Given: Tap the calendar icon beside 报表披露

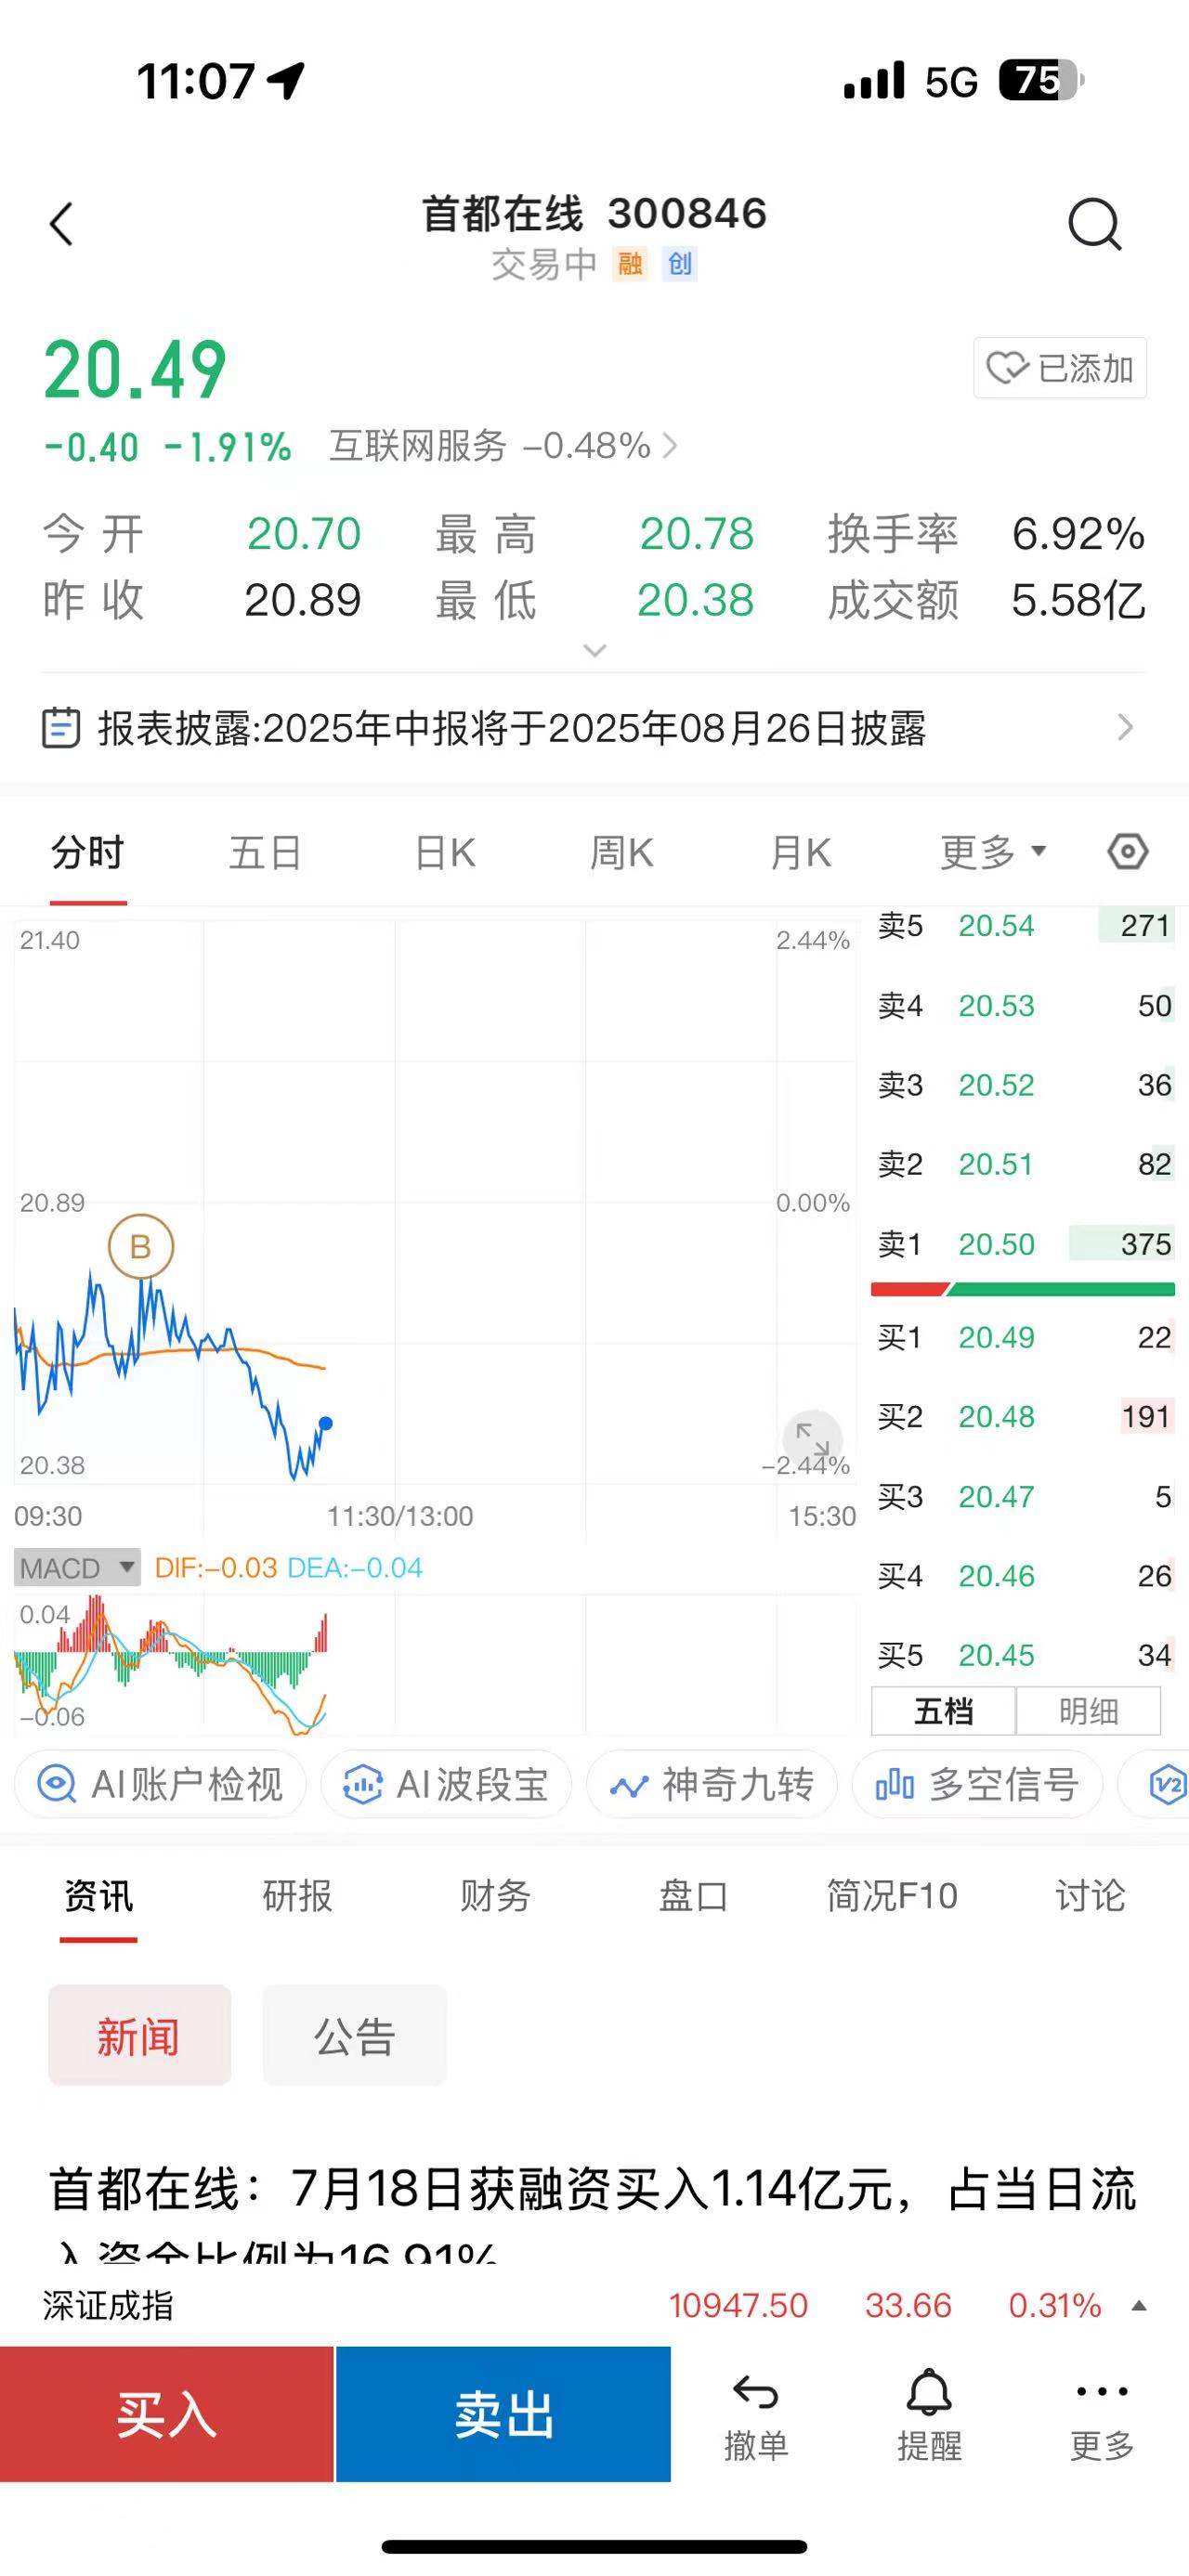Looking at the screenshot, I should [x=61, y=728].
